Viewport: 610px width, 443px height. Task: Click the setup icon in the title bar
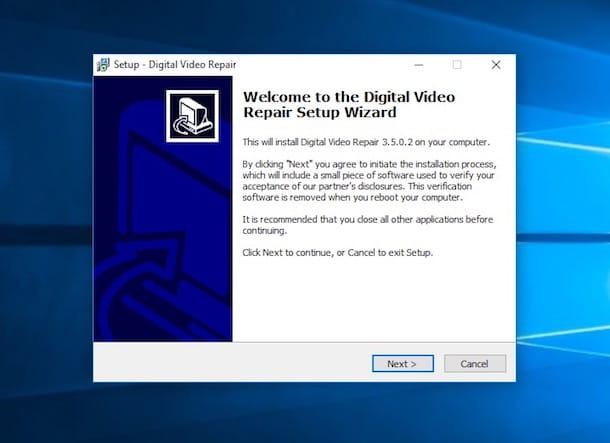pos(103,65)
